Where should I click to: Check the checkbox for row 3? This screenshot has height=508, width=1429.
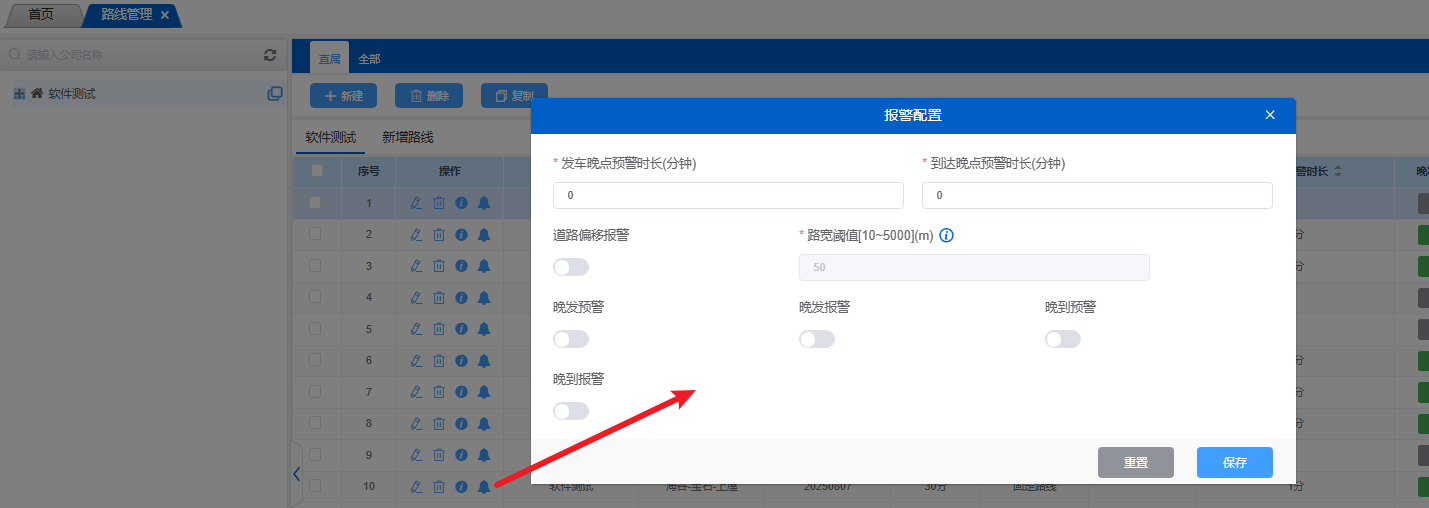click(x=316, y=266)
